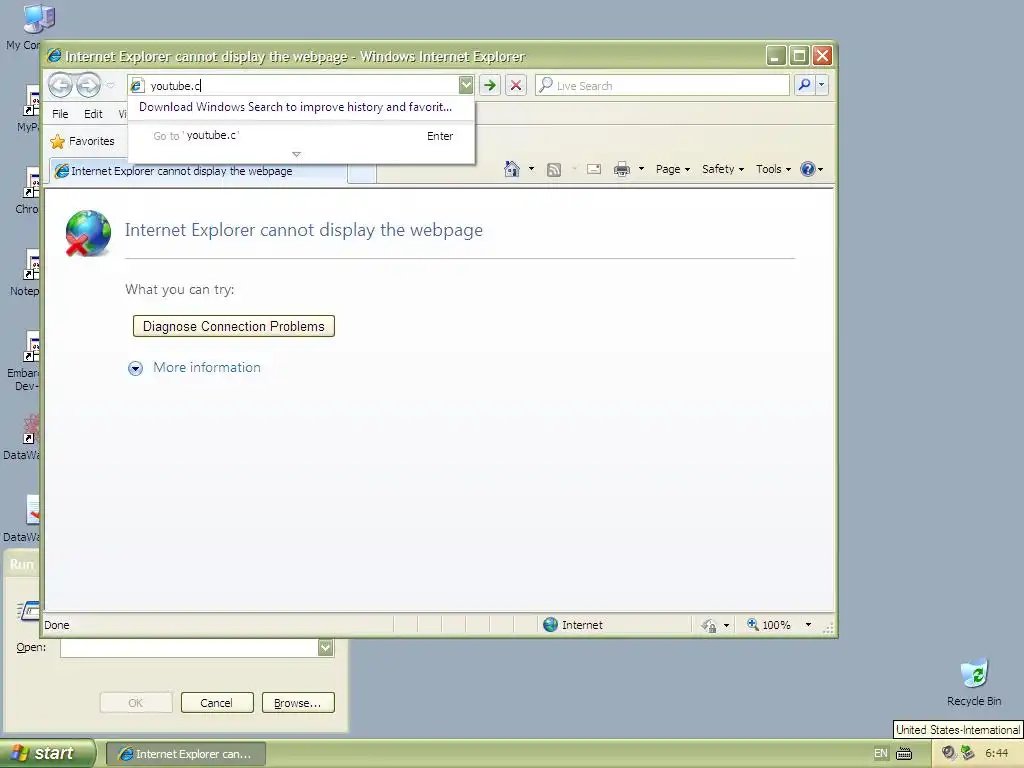
Task: Click the RSS feeds icon
Action: pyautogui.click(x=554, y=170)
